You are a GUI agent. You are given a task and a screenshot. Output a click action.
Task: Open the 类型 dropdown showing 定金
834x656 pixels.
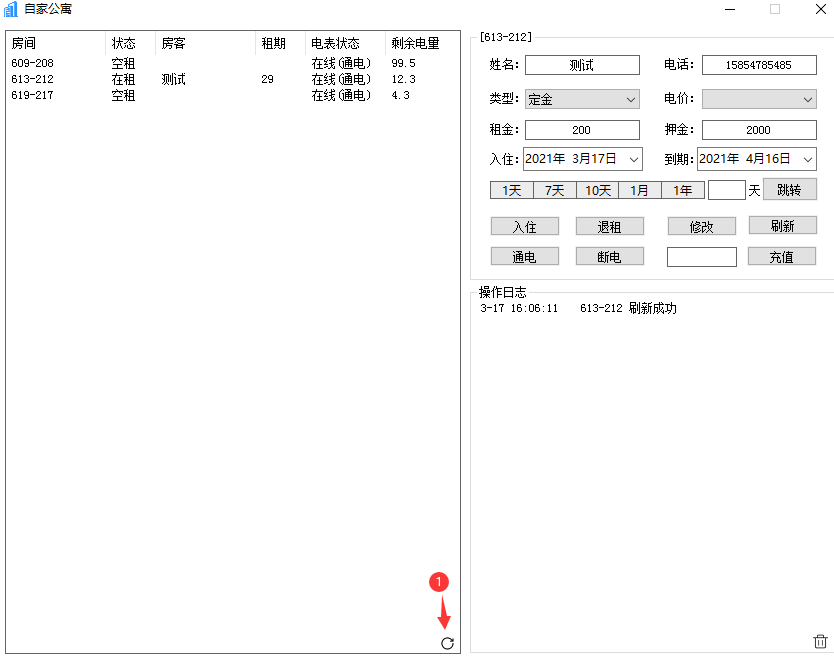582,99
